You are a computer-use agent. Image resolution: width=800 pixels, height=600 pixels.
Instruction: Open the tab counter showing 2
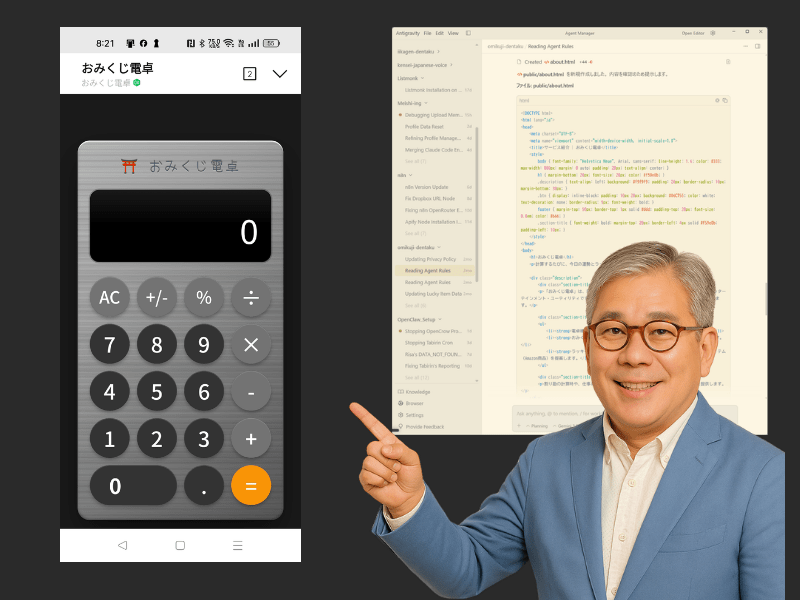249,74
